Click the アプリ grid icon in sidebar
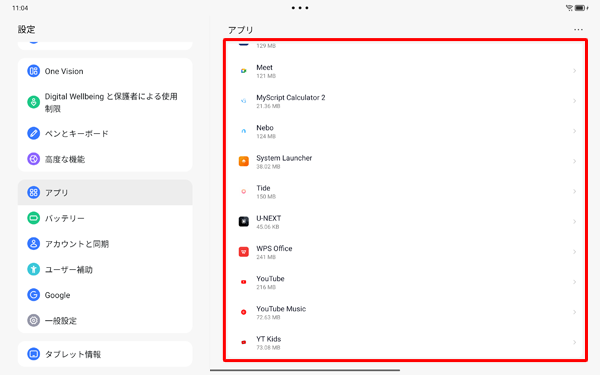 tap(33, 192)
